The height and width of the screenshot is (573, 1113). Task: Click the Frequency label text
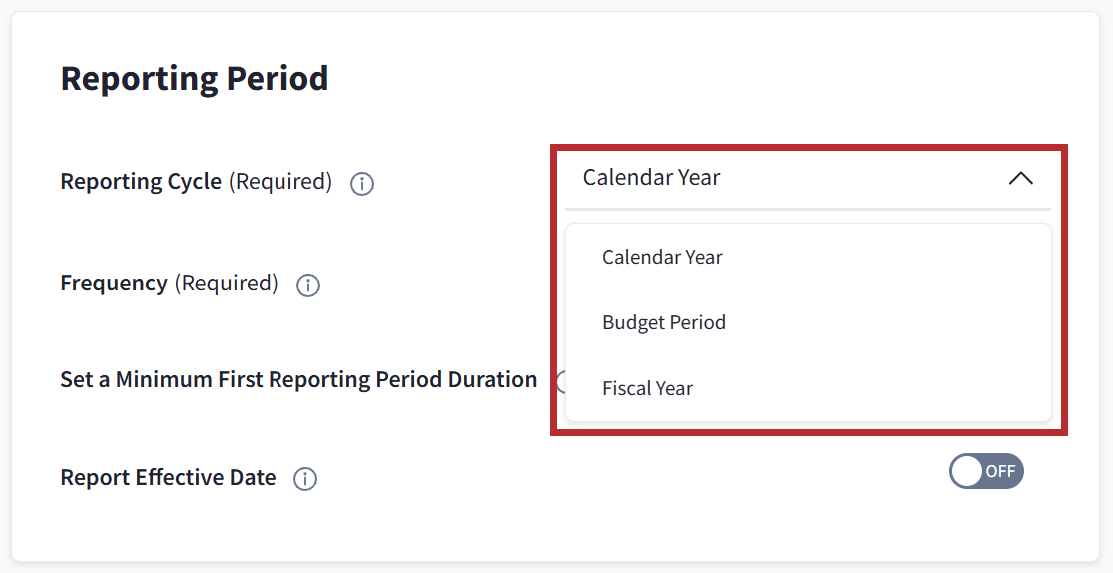(x=114, y=283)
